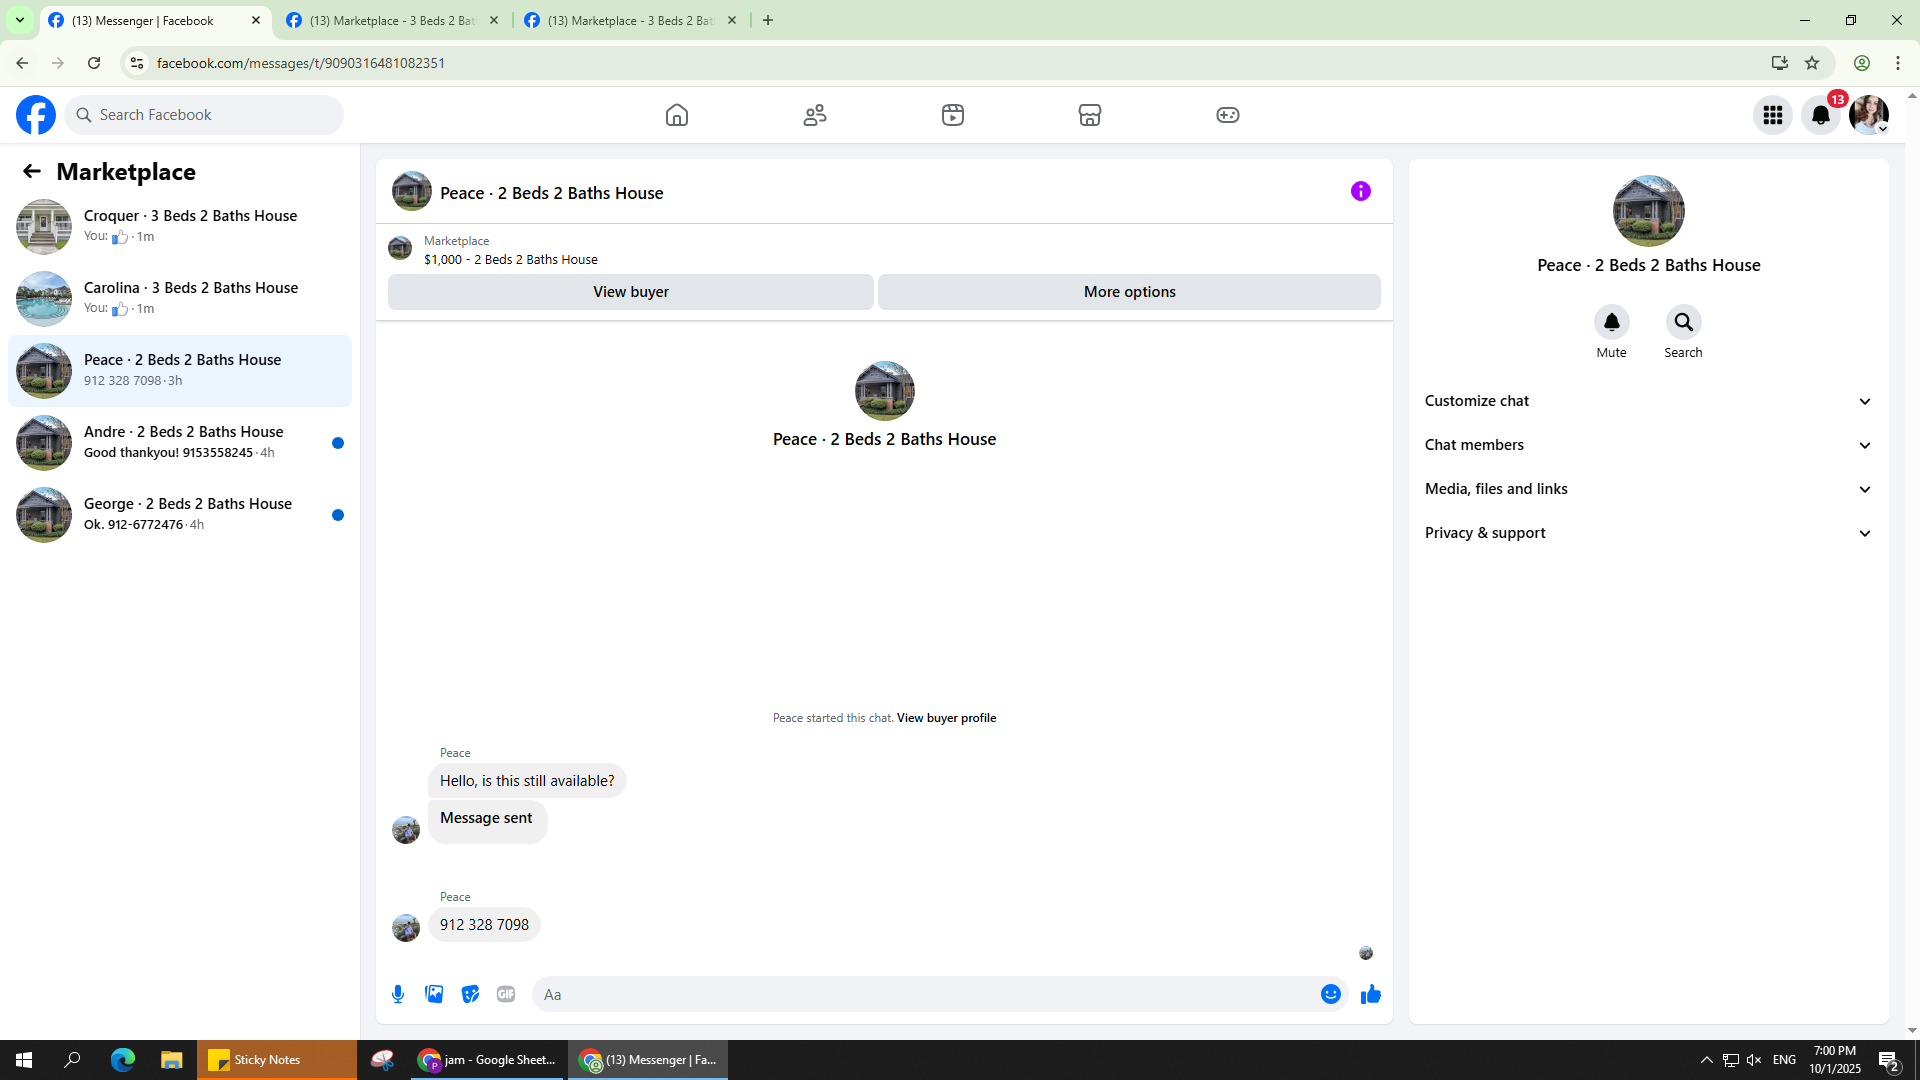This screenshot has height=1080, width=1920.
Task: Click the browser address bar URL
Action: (301, 63)
